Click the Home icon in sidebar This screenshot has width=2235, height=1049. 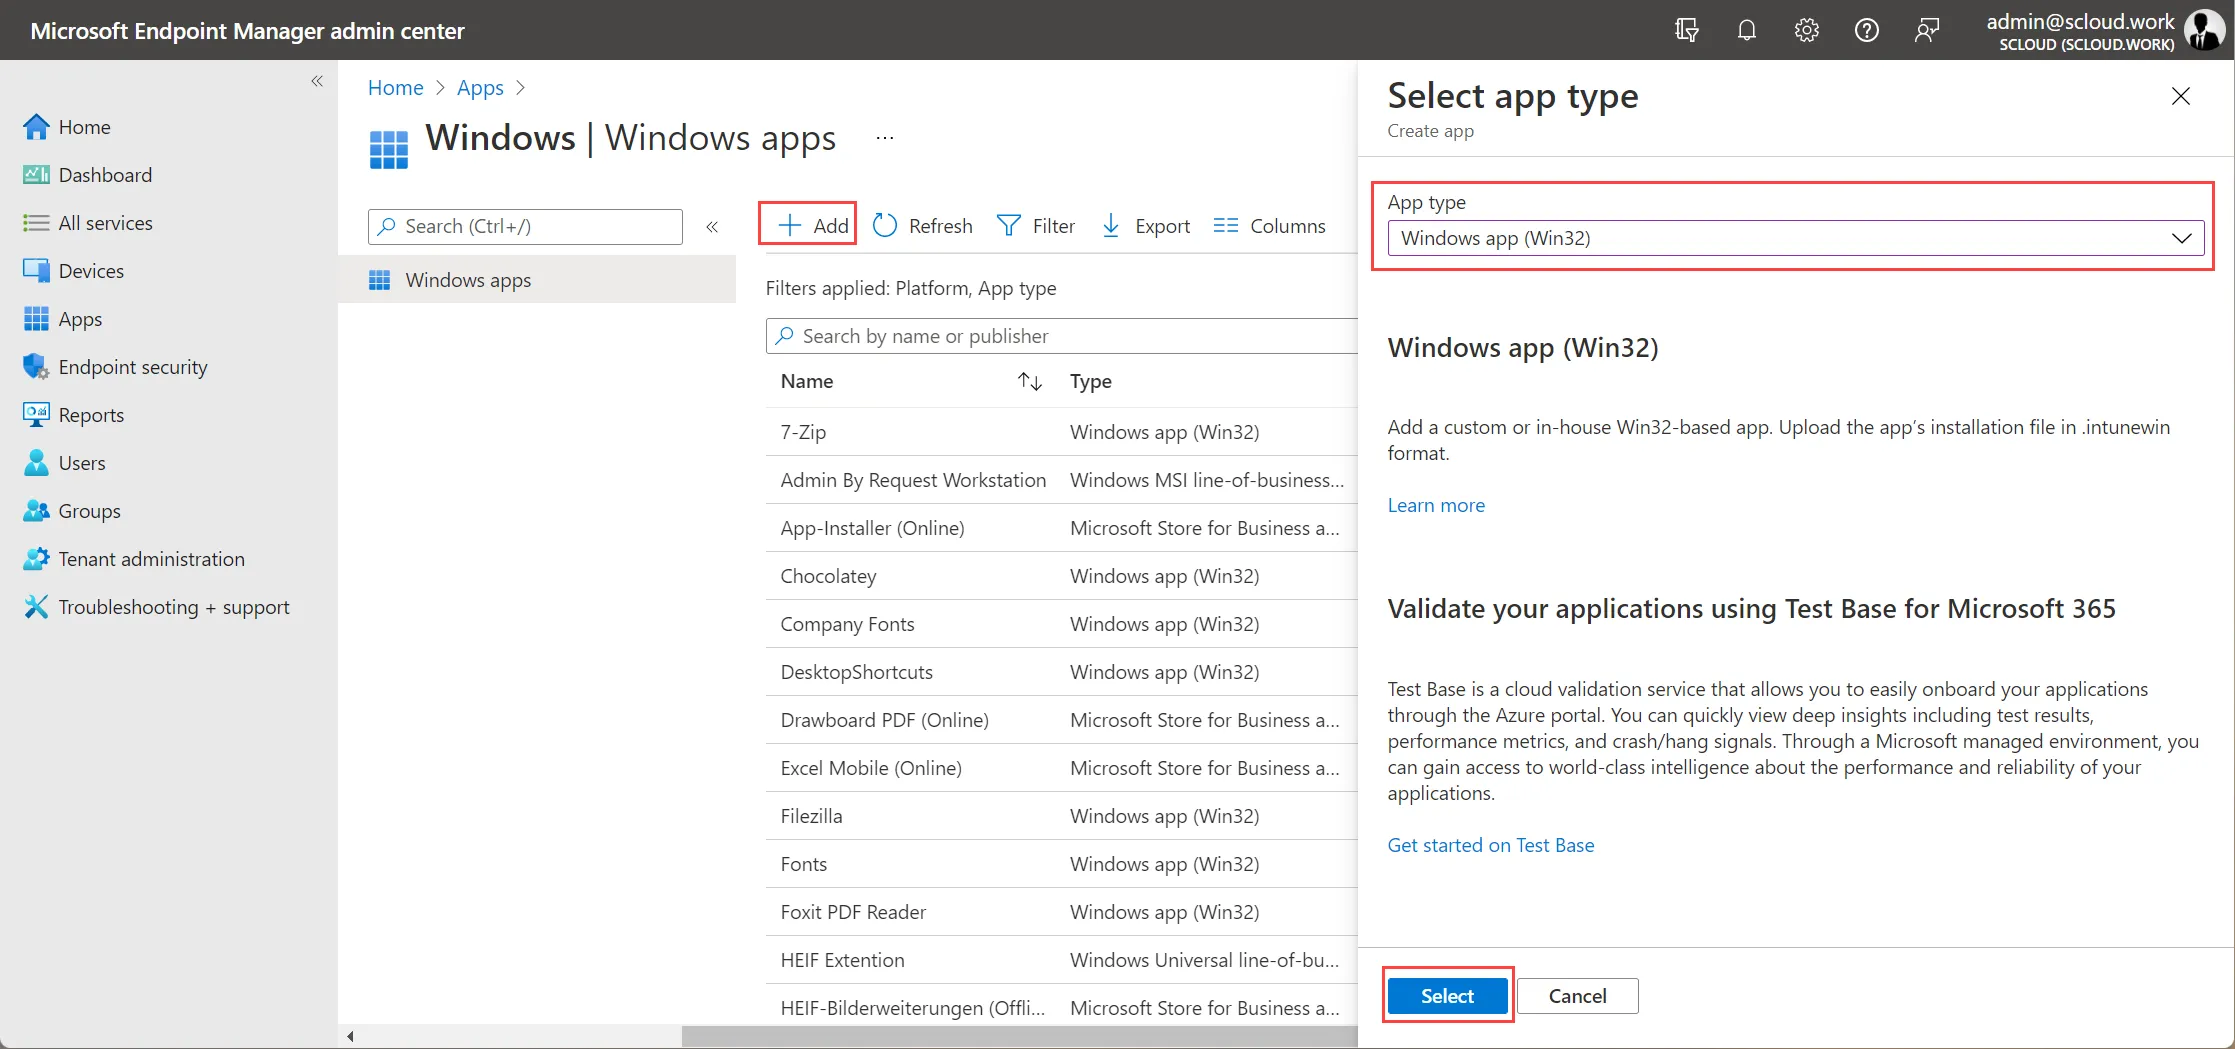pos(36,127)
